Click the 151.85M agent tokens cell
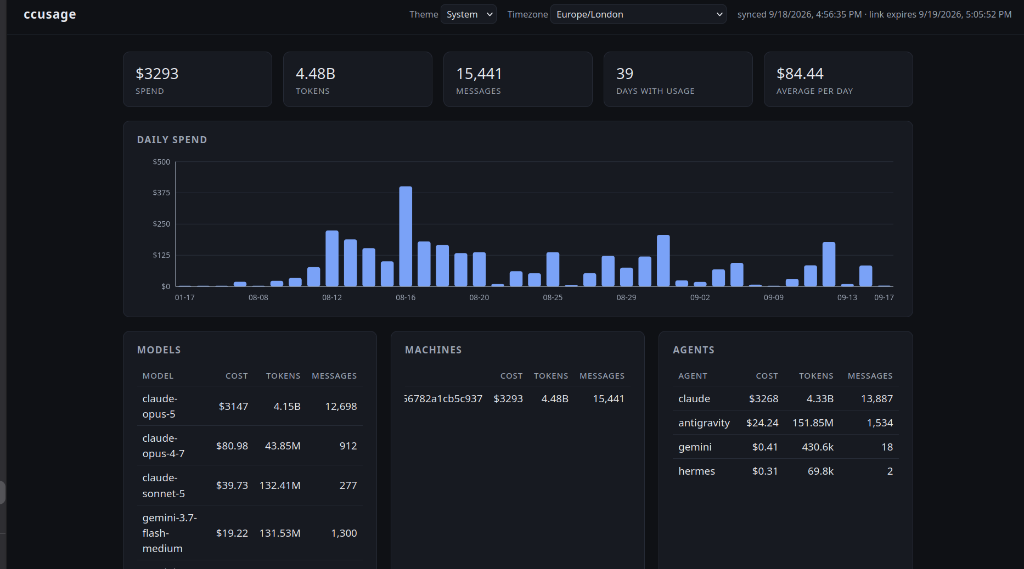This screenshot has width=1024, height=569. [812, 423]
